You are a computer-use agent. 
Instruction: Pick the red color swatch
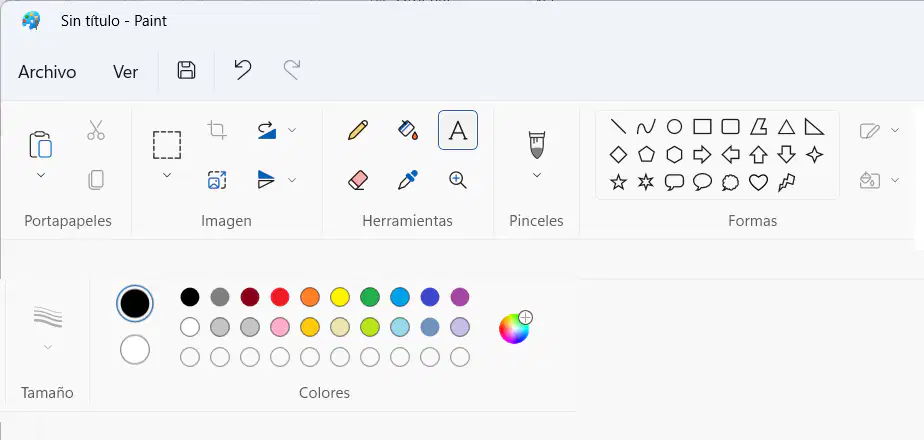coord(280,297)
